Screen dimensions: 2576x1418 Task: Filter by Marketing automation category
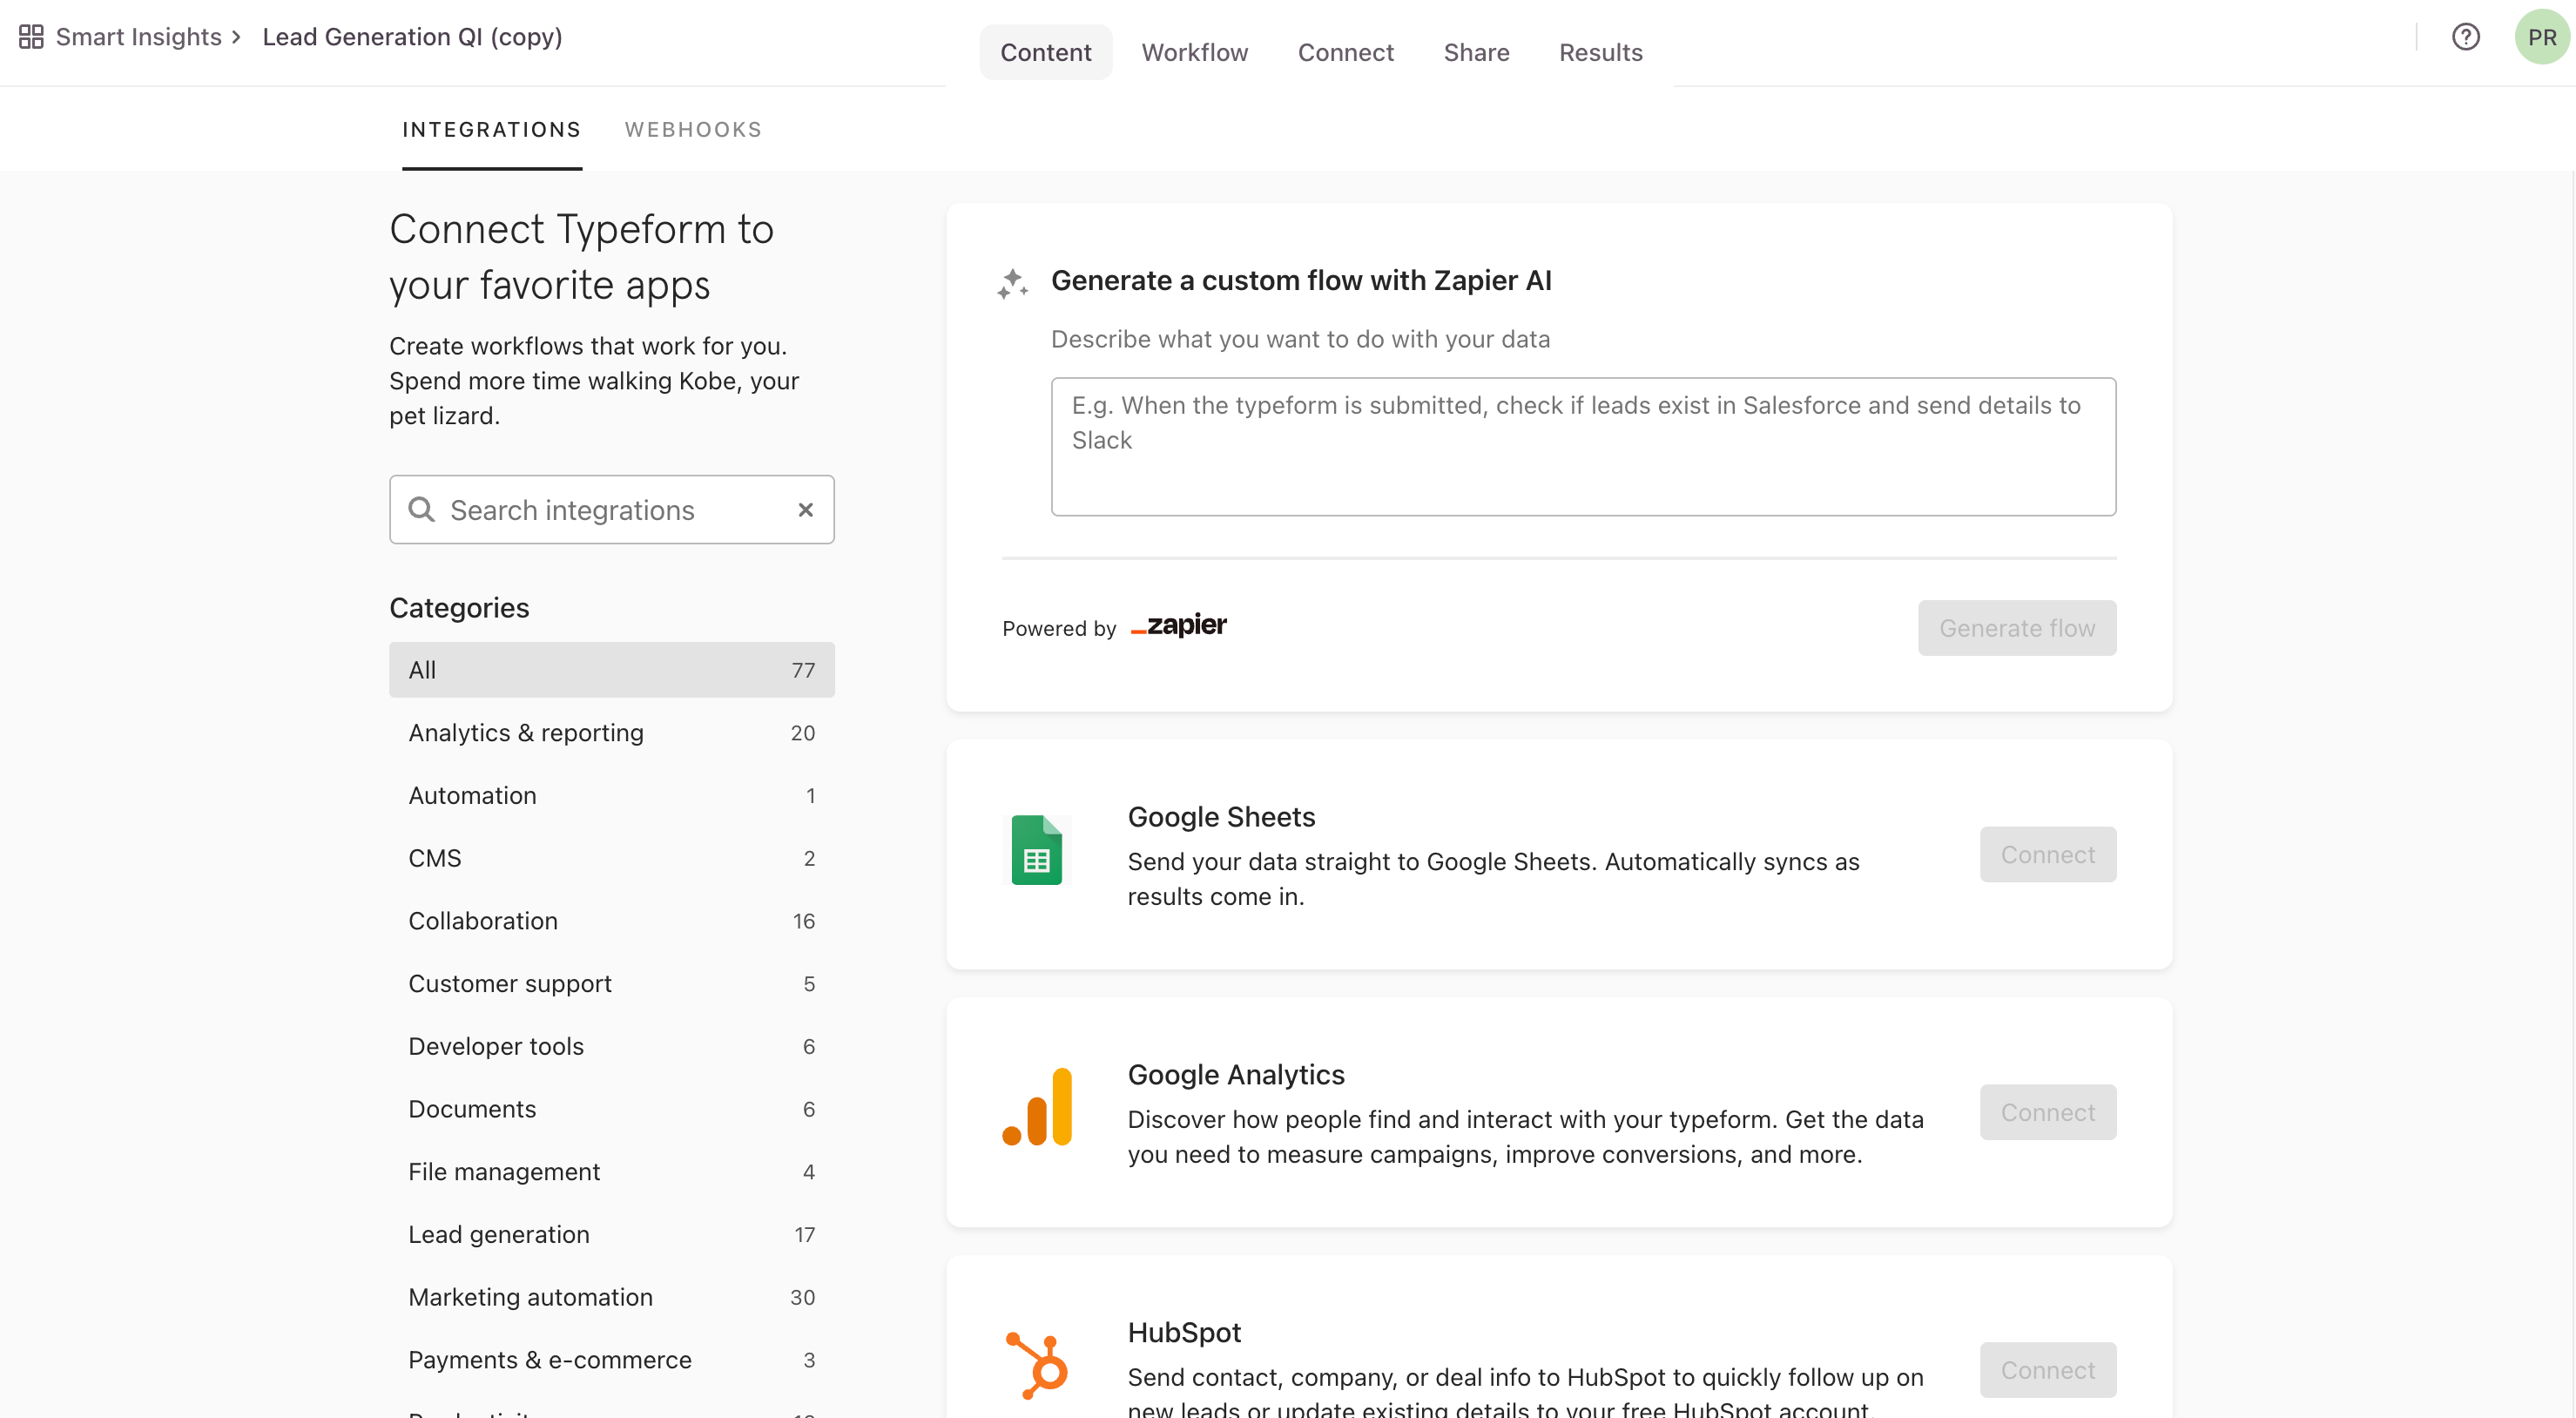coord(611,1297)
